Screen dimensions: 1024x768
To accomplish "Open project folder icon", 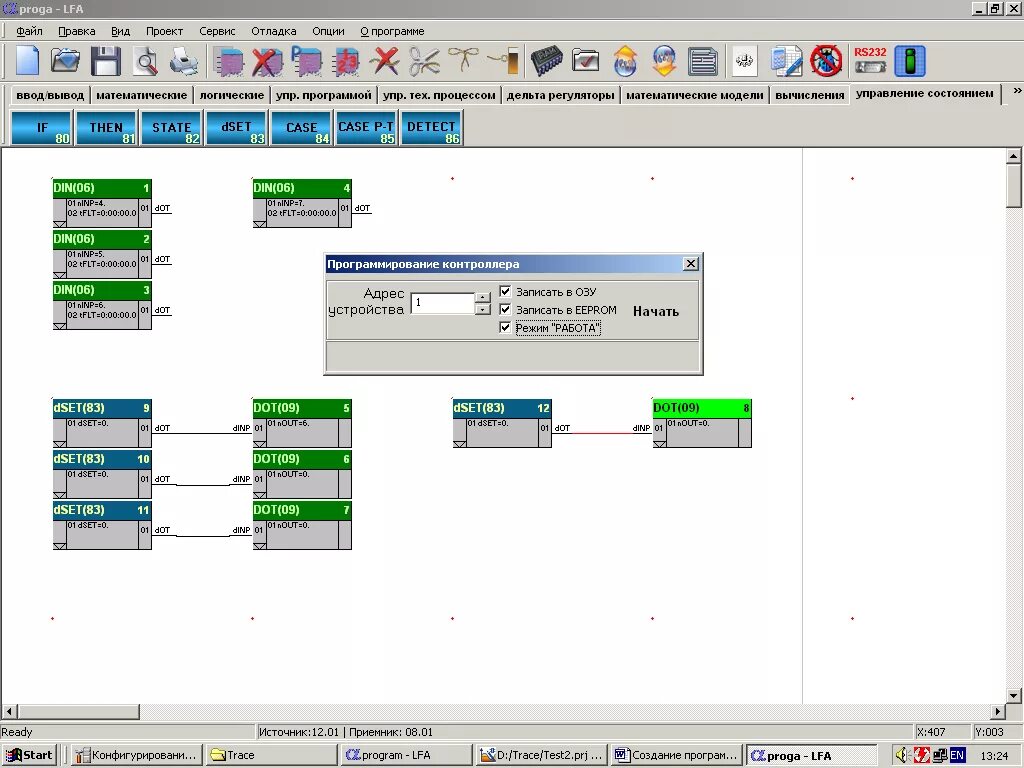I will pyautogui.click(x=65, y=61).
